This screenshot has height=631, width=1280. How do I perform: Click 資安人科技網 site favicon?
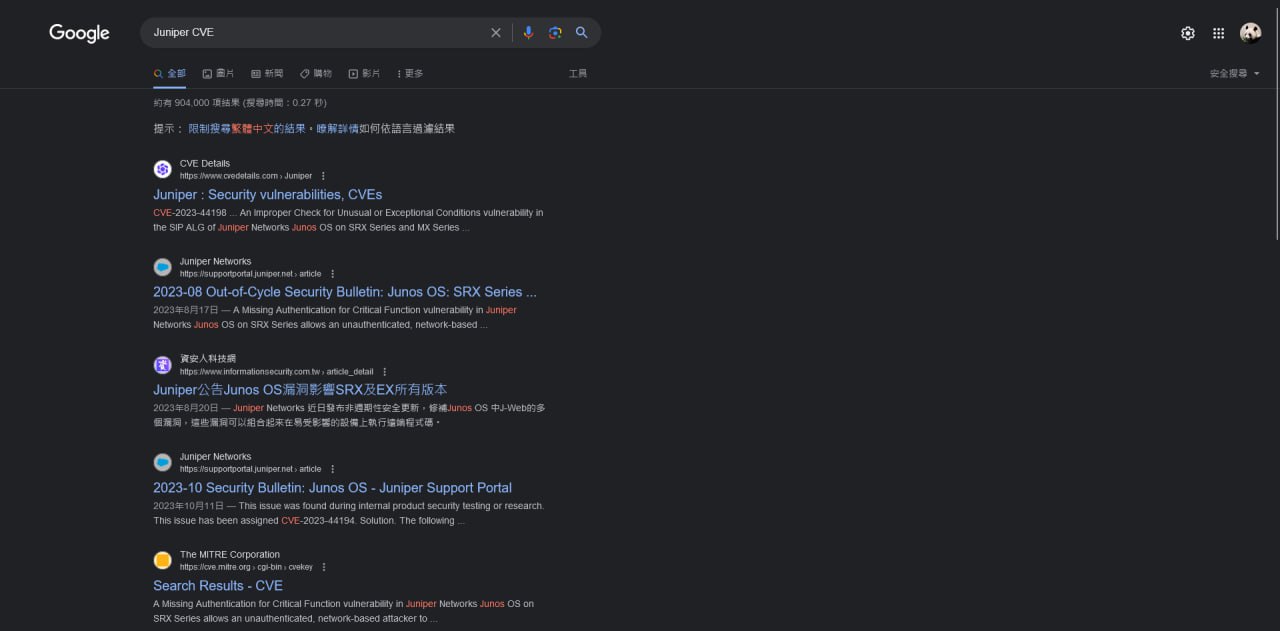point(163,365)
